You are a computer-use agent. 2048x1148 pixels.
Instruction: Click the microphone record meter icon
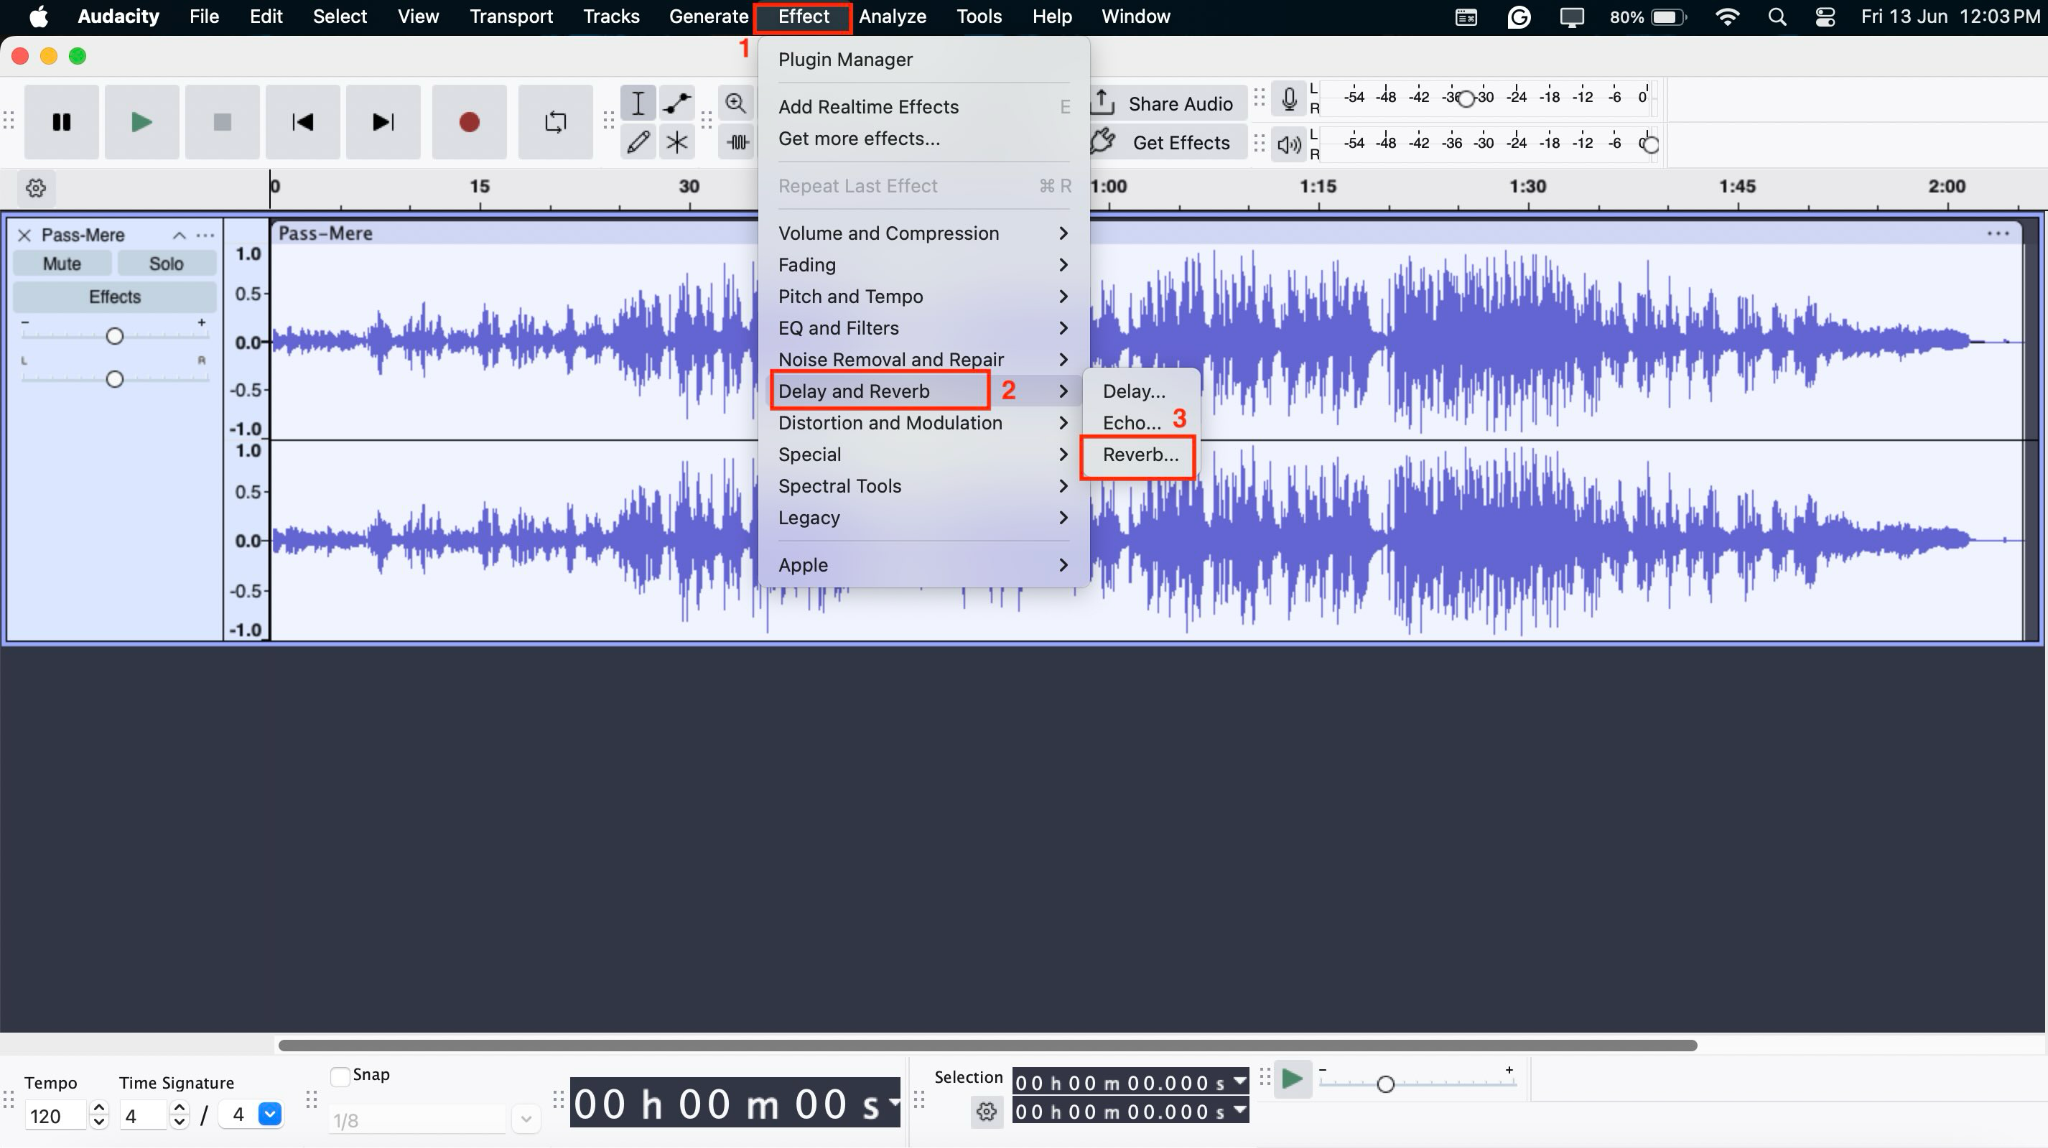click(x=1290, y=98)
